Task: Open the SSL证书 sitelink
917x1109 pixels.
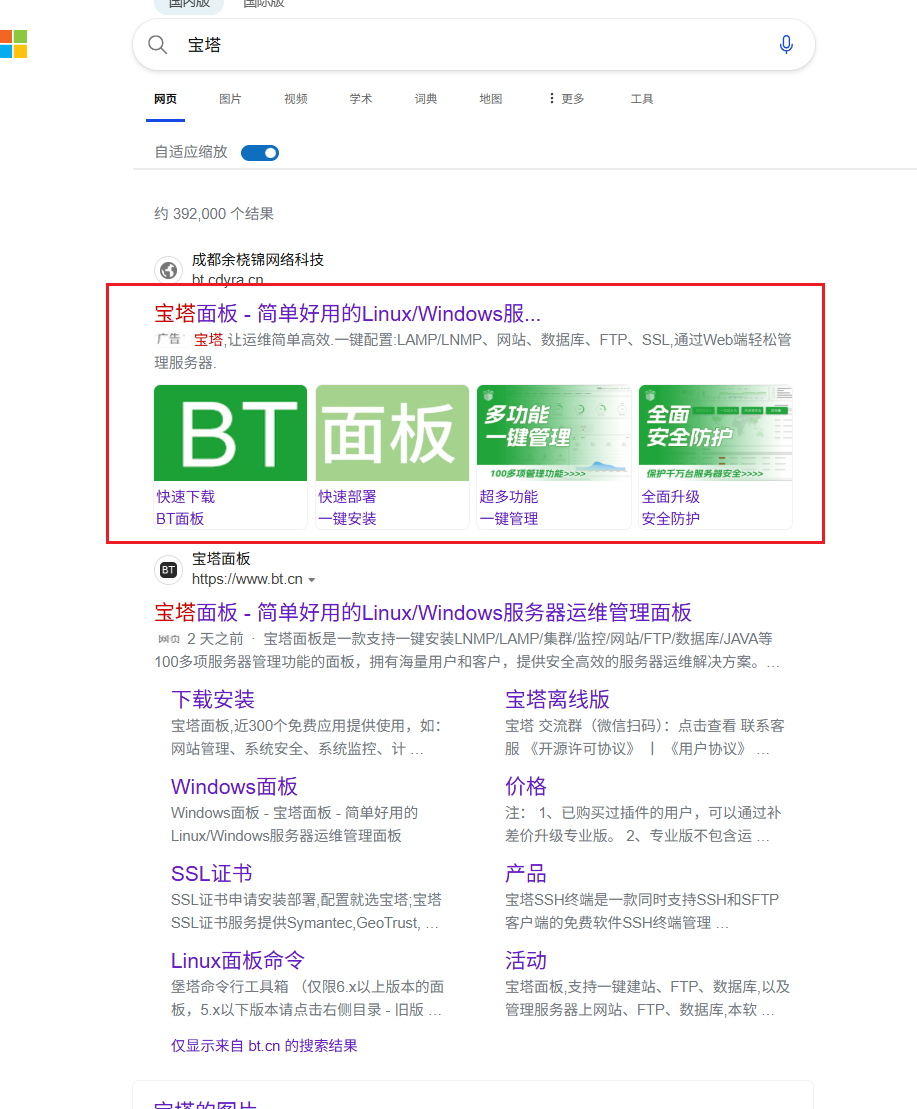Action: tap(211, 873)
